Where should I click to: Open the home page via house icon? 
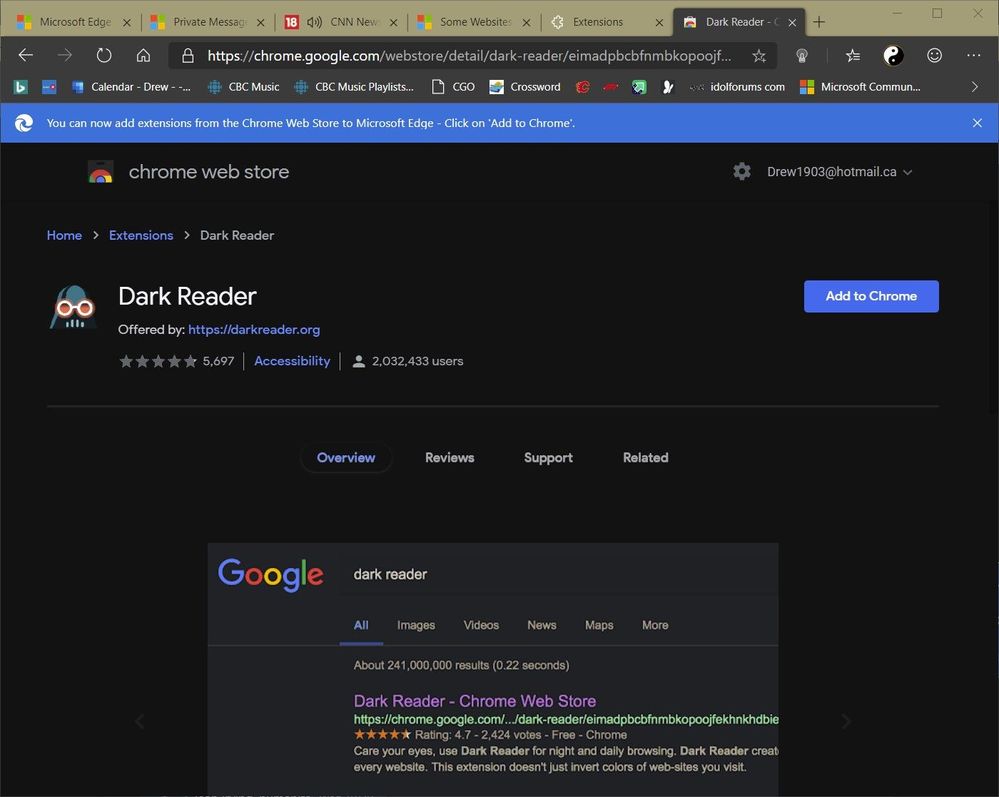coord(143,55)
